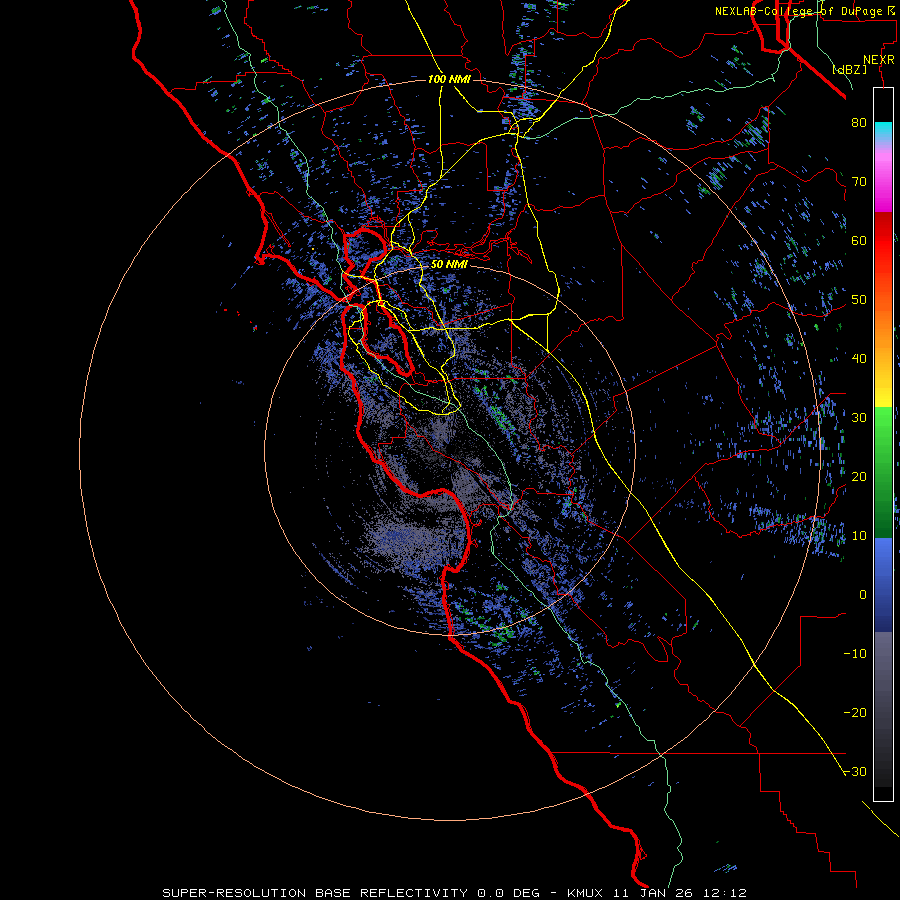Click the [dBZ] units label

point(849,70)
